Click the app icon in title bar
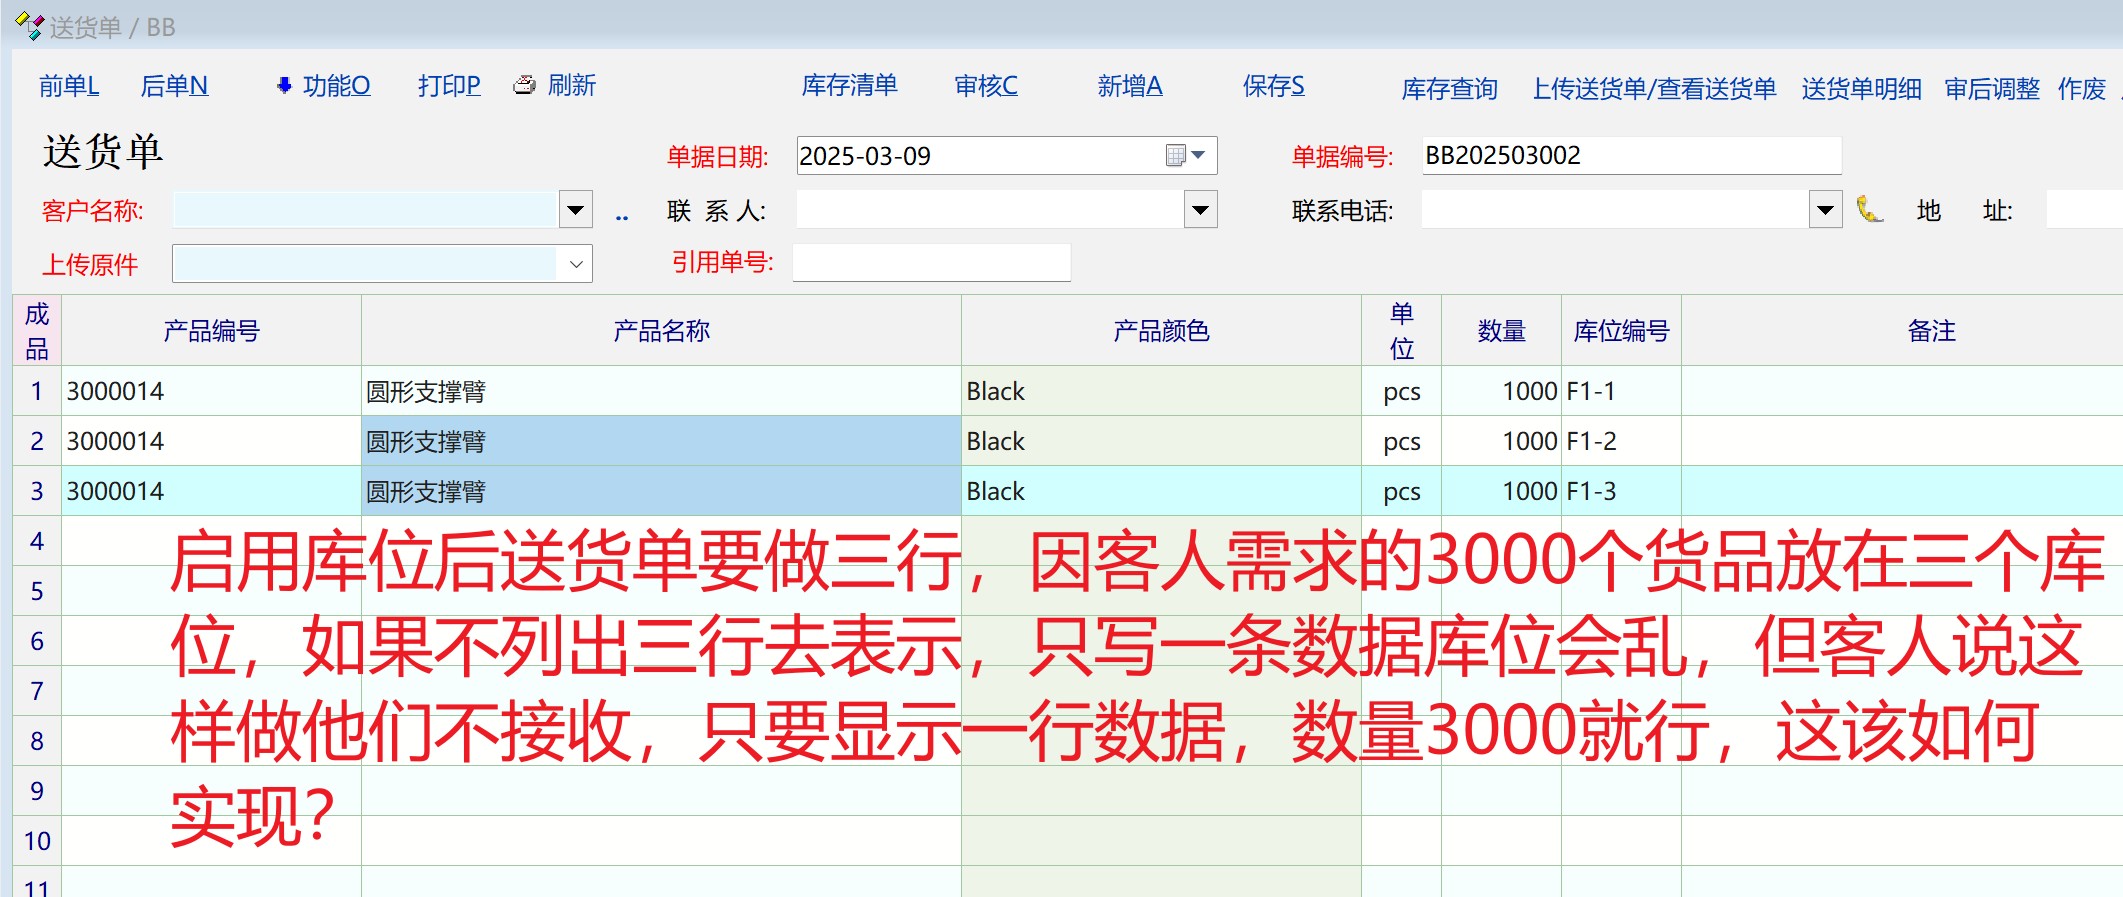The width and height of the screenshot is (2123, 897). pos(29,26)
